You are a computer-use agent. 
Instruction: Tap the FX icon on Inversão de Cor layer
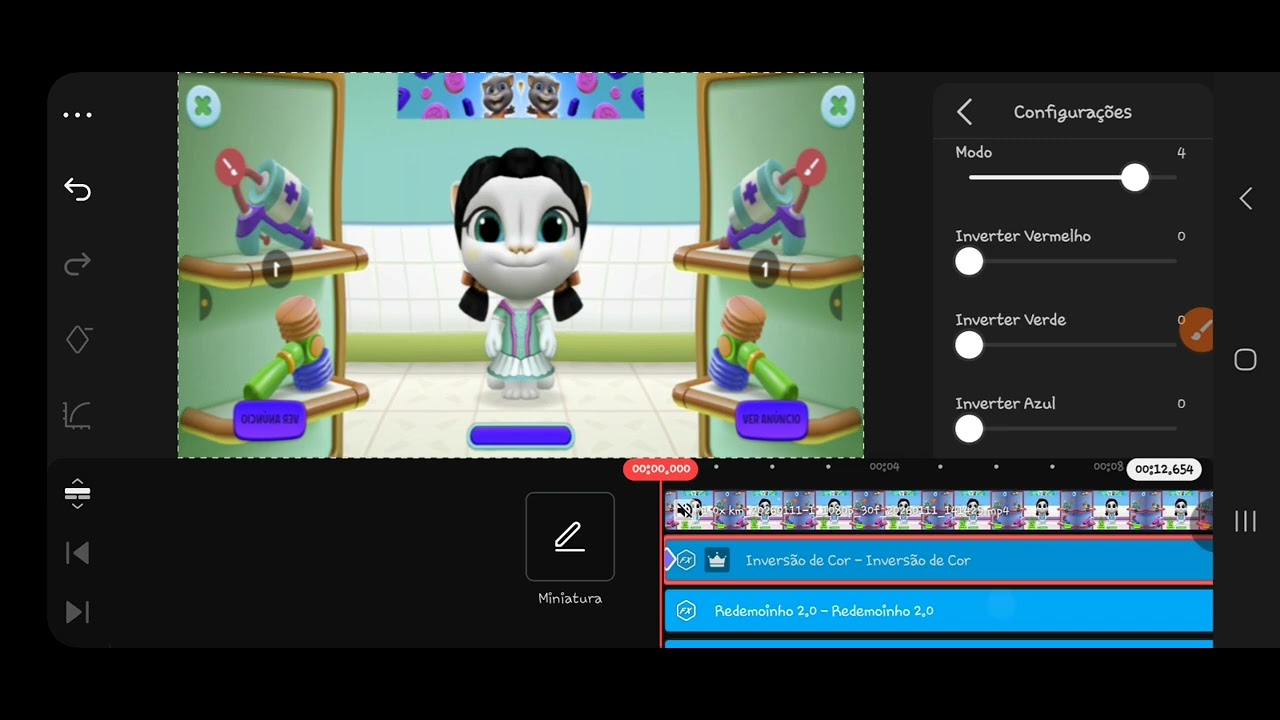coord(686,560)
